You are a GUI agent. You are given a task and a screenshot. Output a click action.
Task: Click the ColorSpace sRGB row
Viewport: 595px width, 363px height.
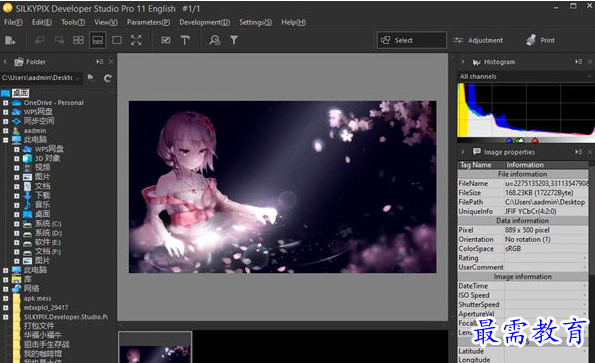[523, 248]
